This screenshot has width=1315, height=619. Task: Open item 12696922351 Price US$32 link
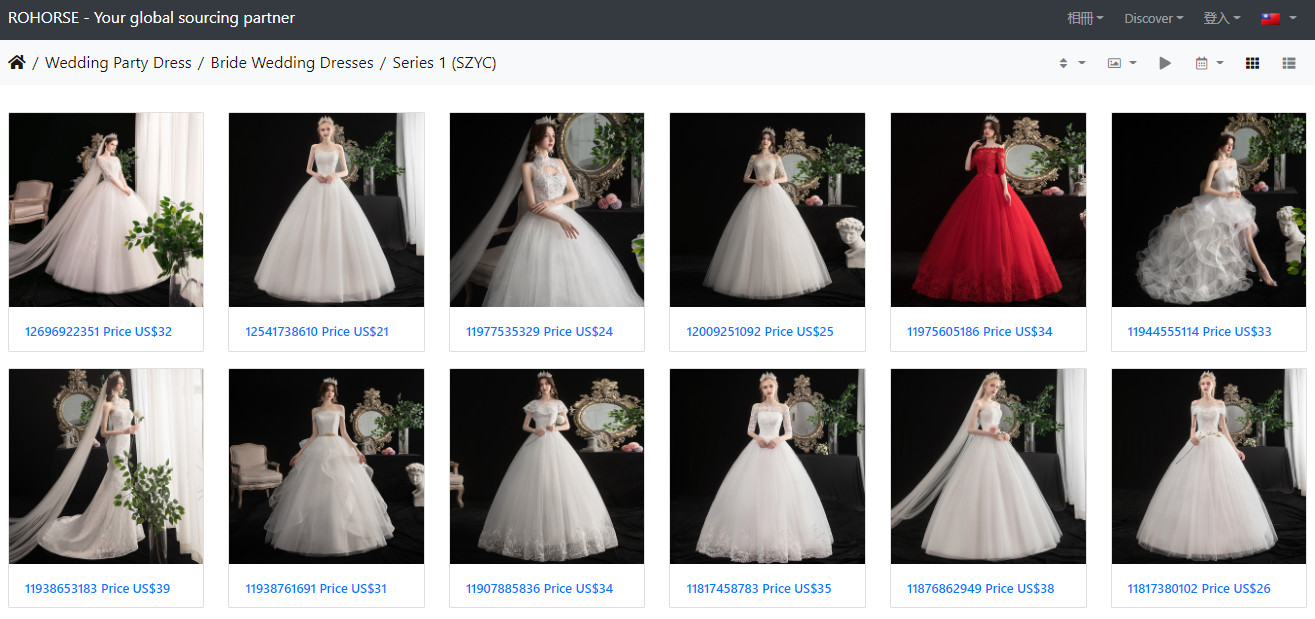click(x=98, y=331)
